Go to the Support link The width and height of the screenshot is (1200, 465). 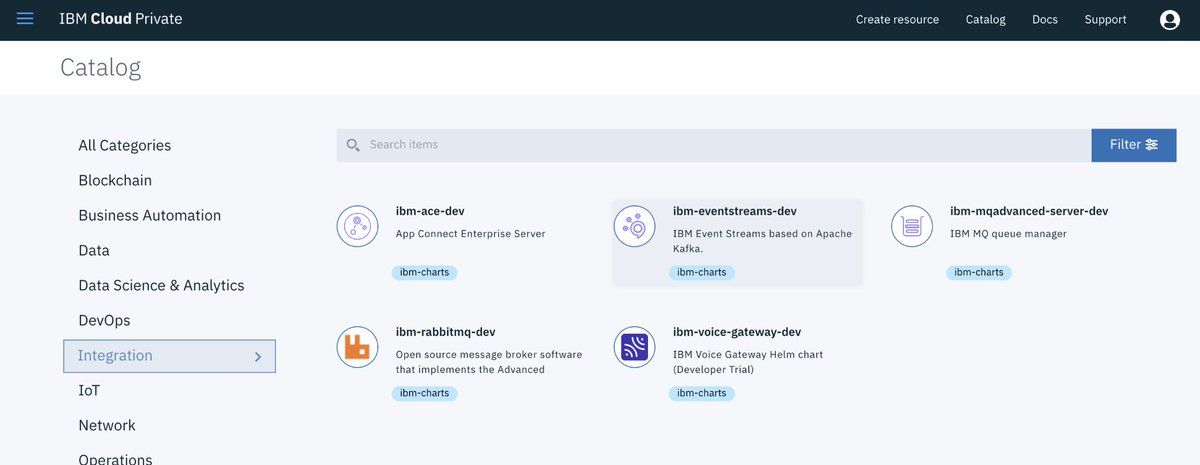[x=1105, y=20]
